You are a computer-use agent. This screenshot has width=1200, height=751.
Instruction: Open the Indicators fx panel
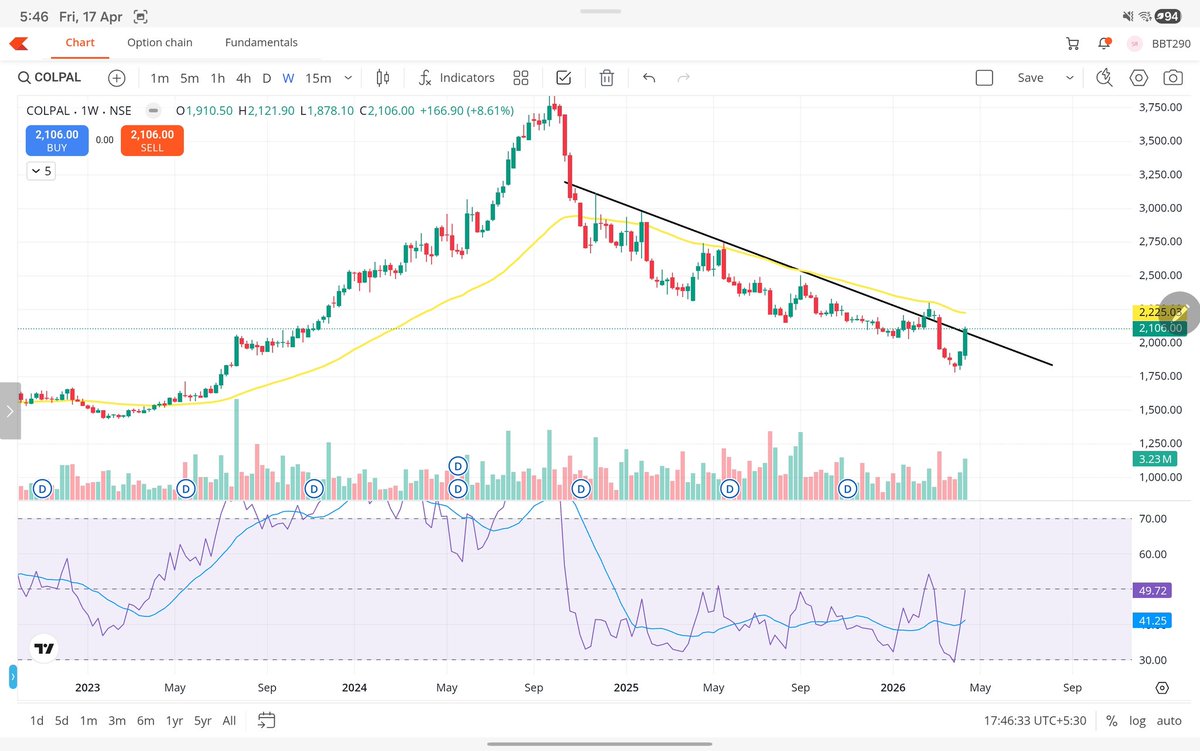click(x=455, y=77)
